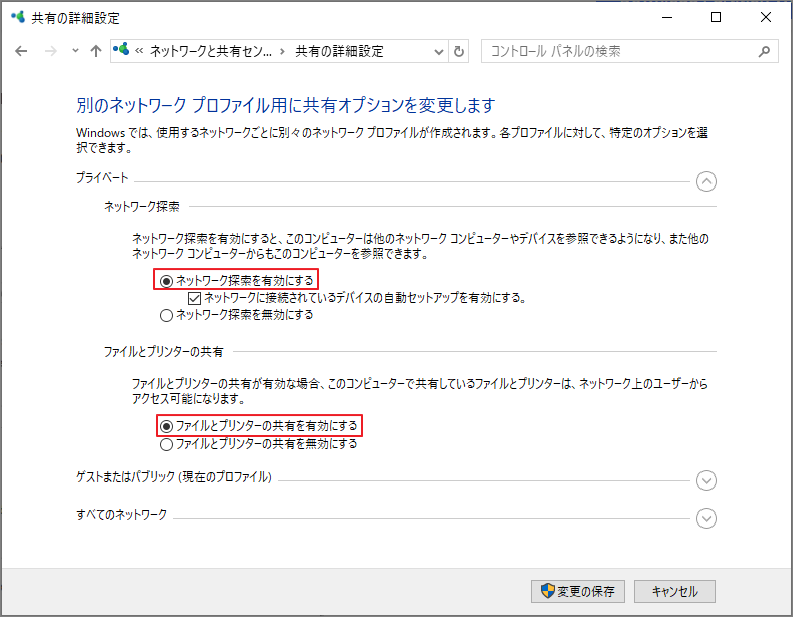Collapse the プライベート section chevron
The image size is (793, 617).
tap(706, 181)
